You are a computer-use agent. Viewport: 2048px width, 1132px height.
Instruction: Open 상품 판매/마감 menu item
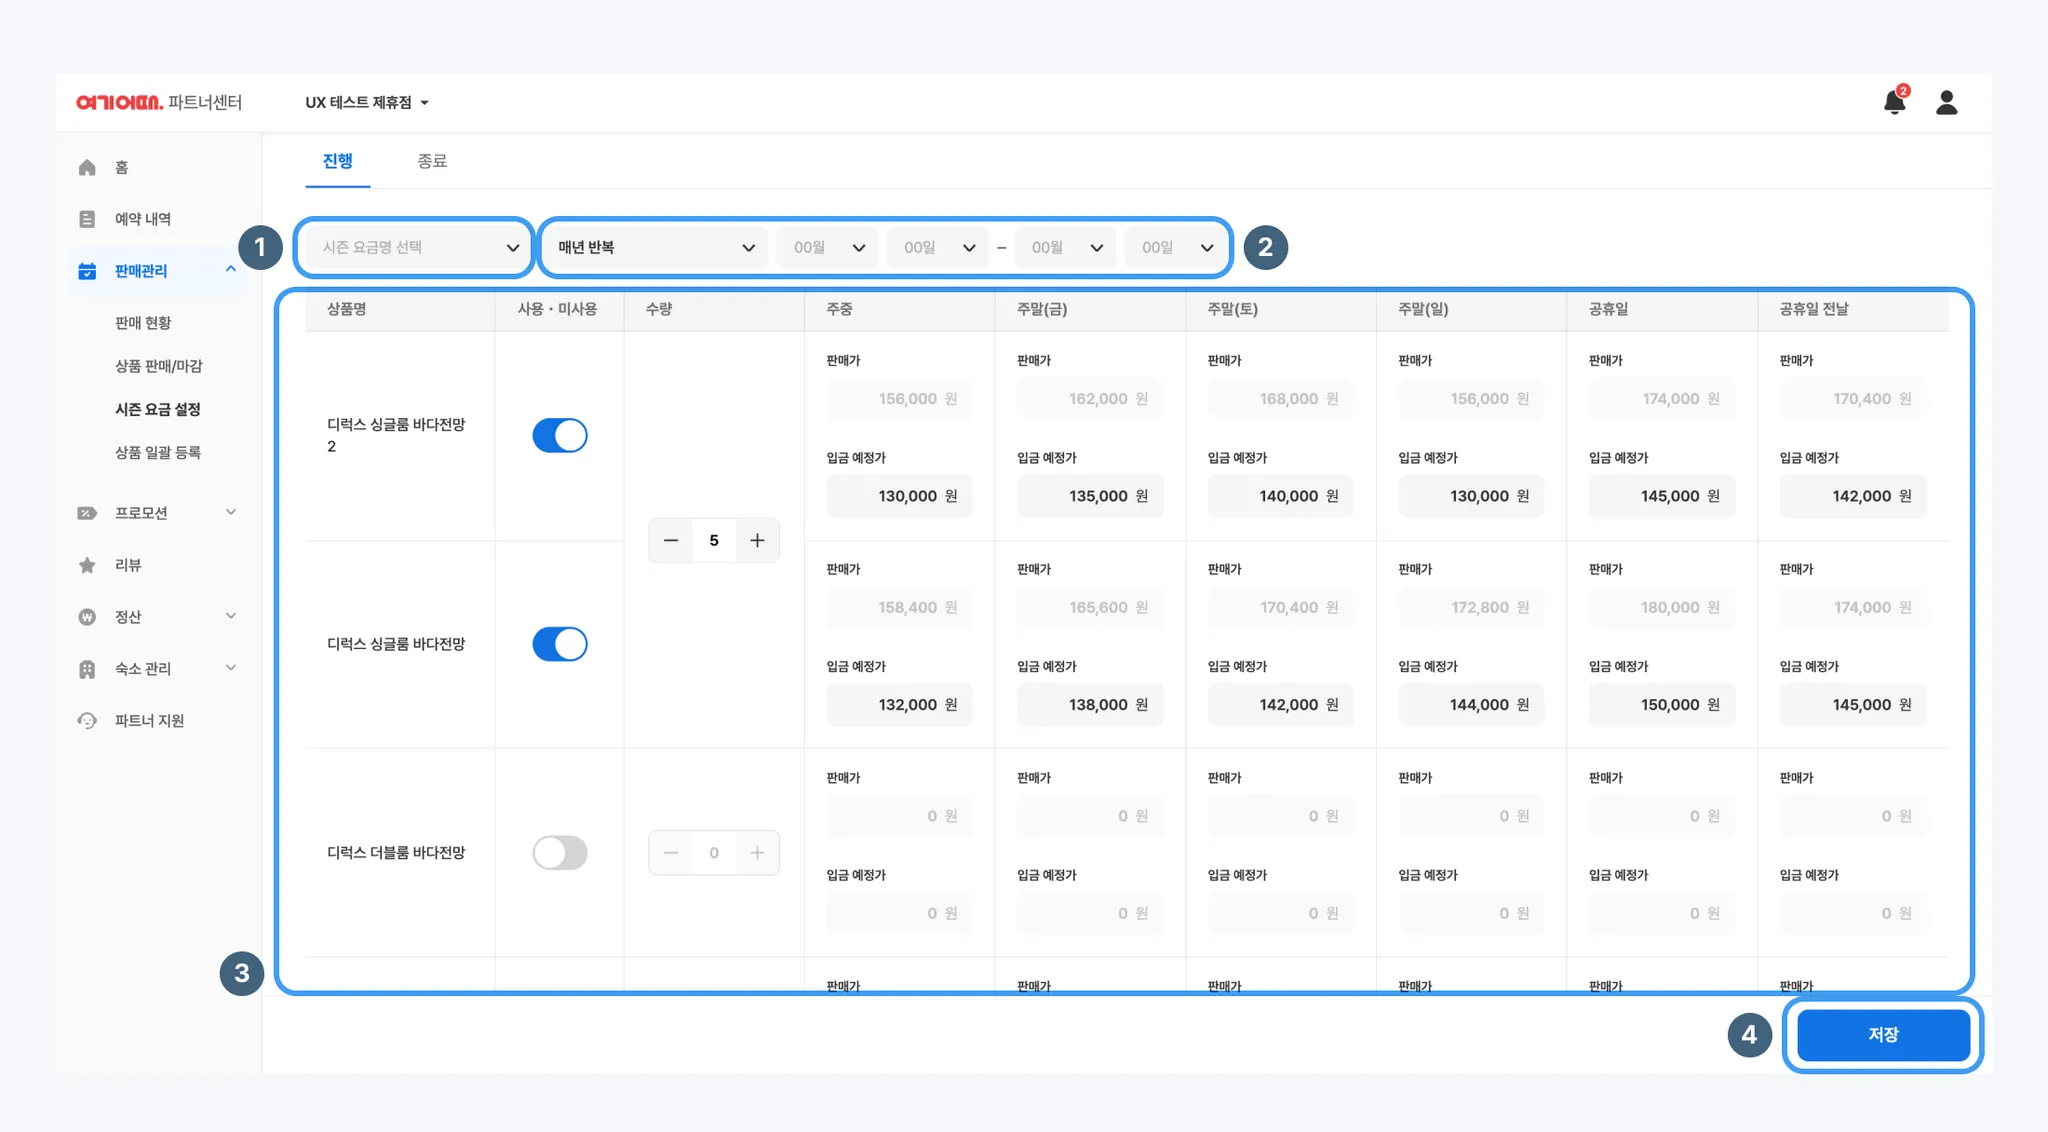[x=159, y=366]
